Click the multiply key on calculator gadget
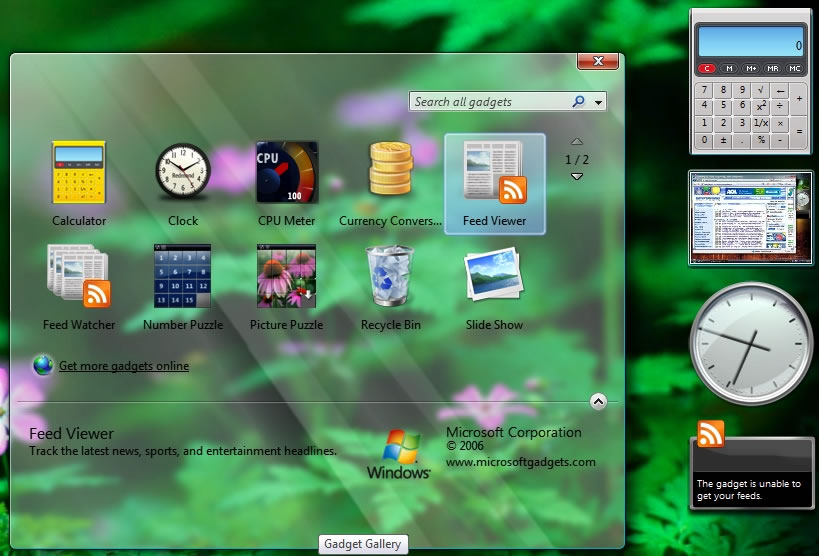 [780, 123]
